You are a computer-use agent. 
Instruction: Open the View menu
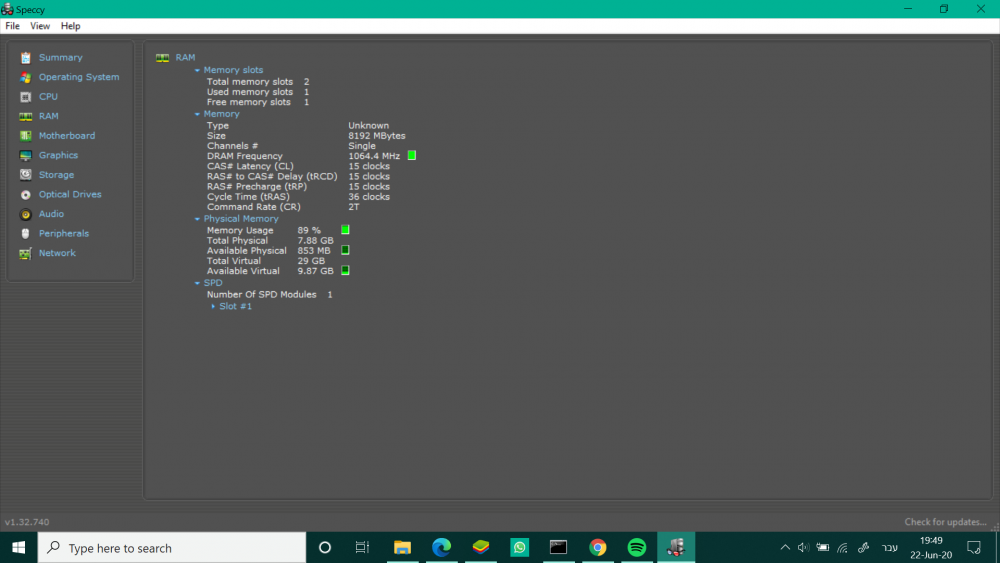(x=40, y=26)
